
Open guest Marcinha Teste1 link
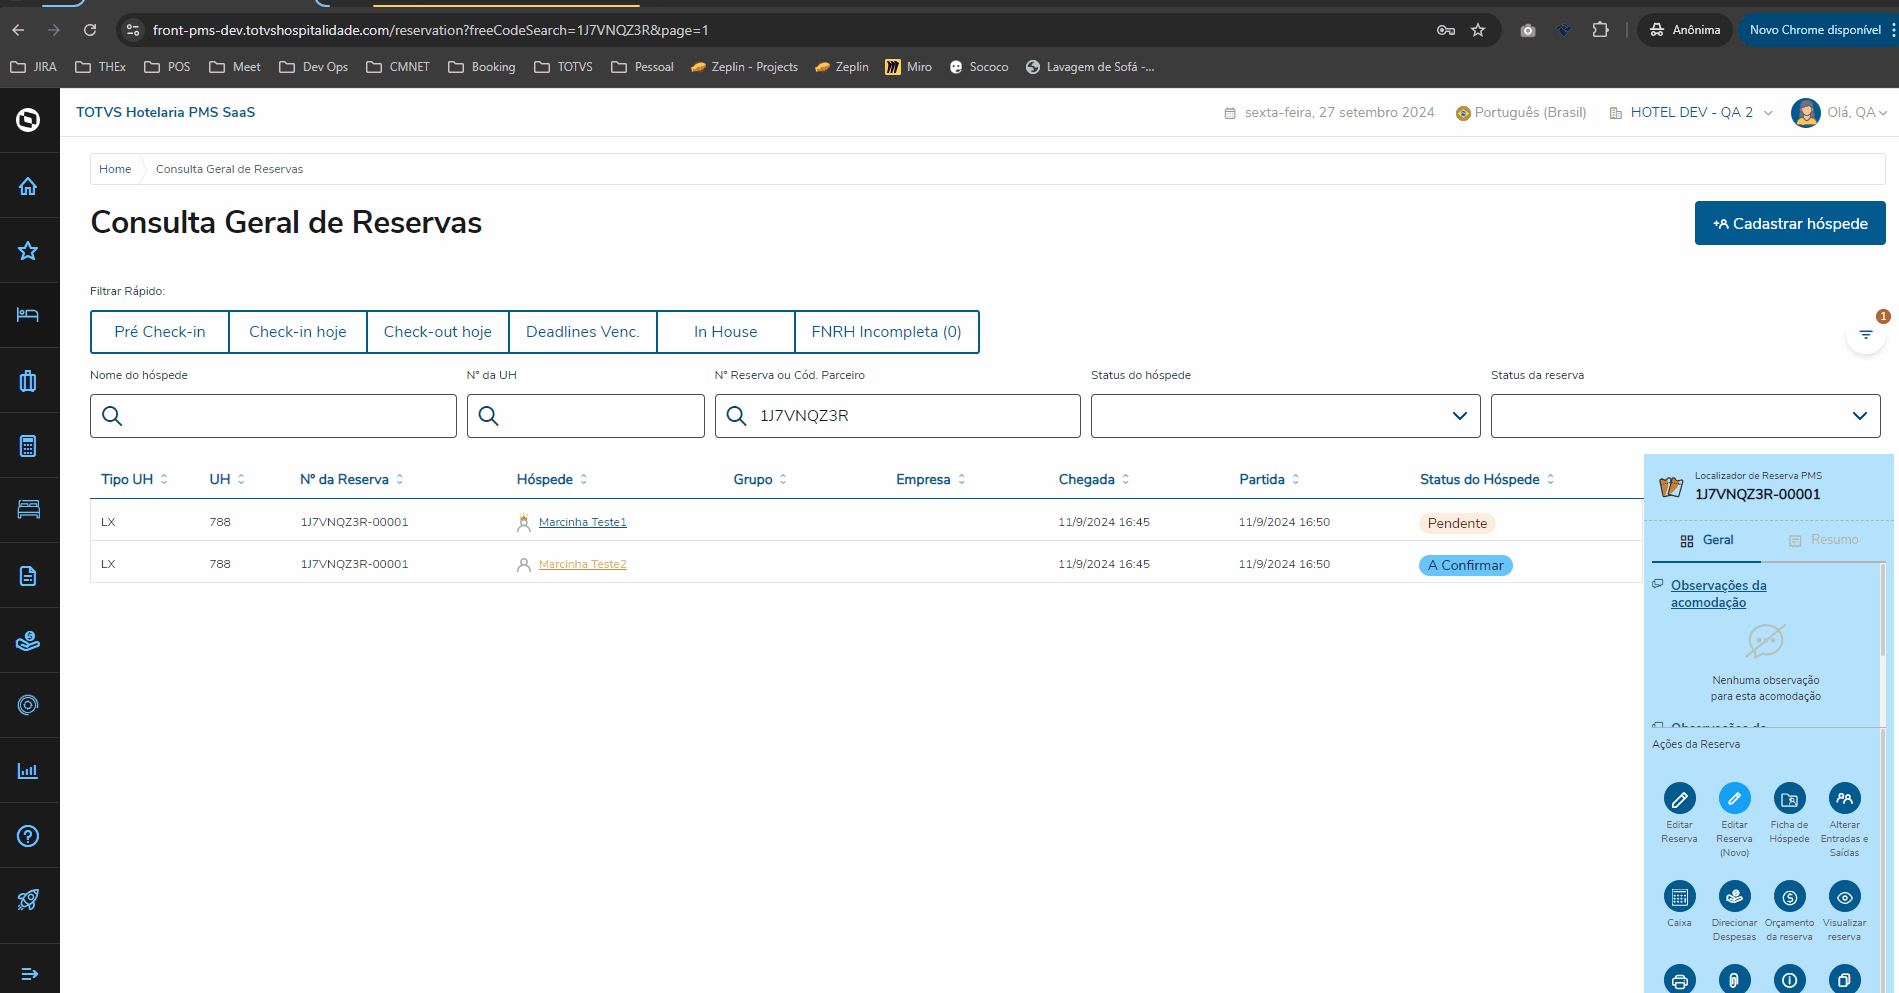[x=583, y=522]
